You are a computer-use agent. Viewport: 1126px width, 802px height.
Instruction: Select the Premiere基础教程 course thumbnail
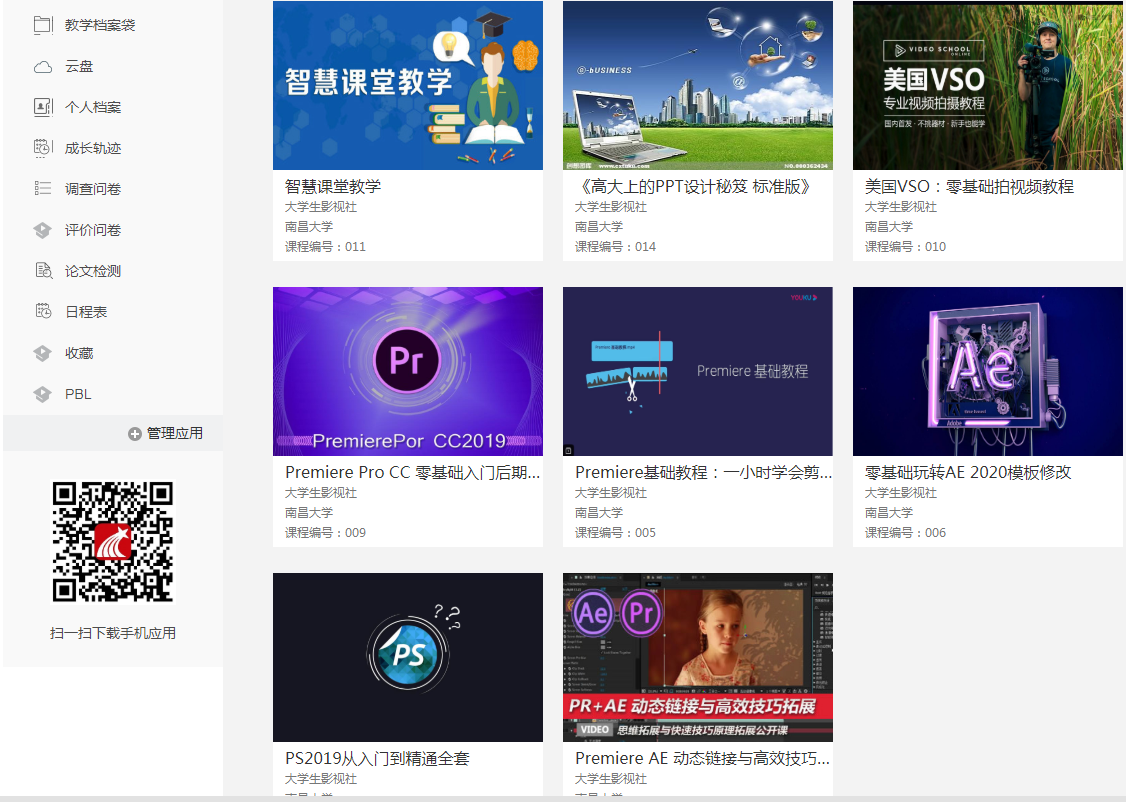pos(697,371)
